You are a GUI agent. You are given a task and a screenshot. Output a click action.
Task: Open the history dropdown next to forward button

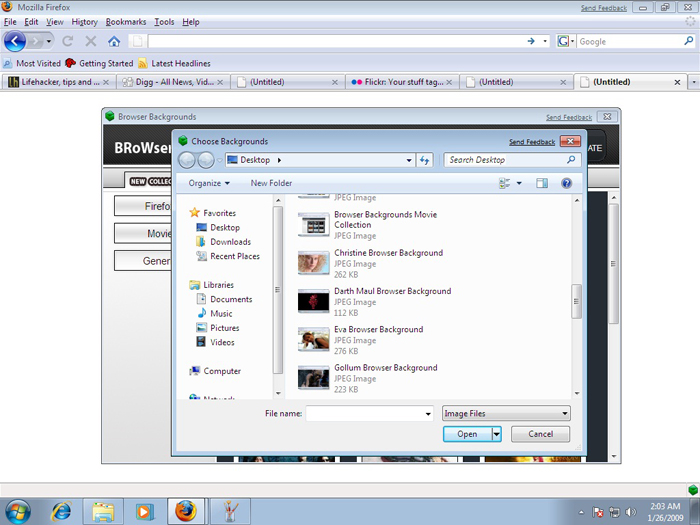click(x=49, y=42)
